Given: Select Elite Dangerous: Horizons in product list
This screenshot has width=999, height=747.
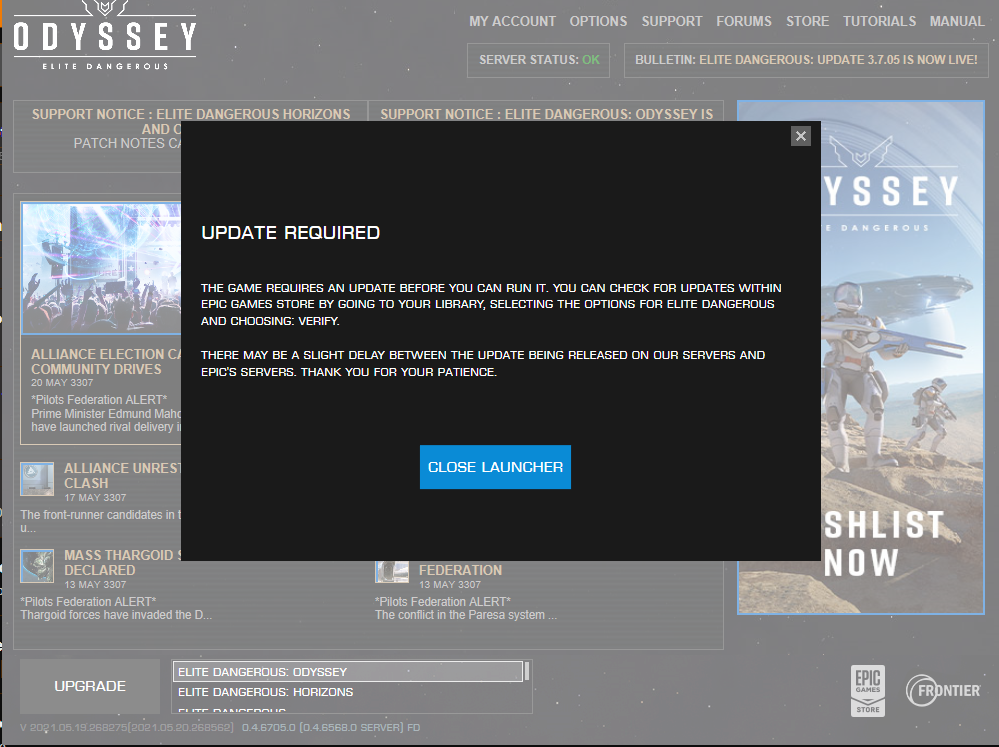Looking at the screenshot, I should tap(348, 692).
